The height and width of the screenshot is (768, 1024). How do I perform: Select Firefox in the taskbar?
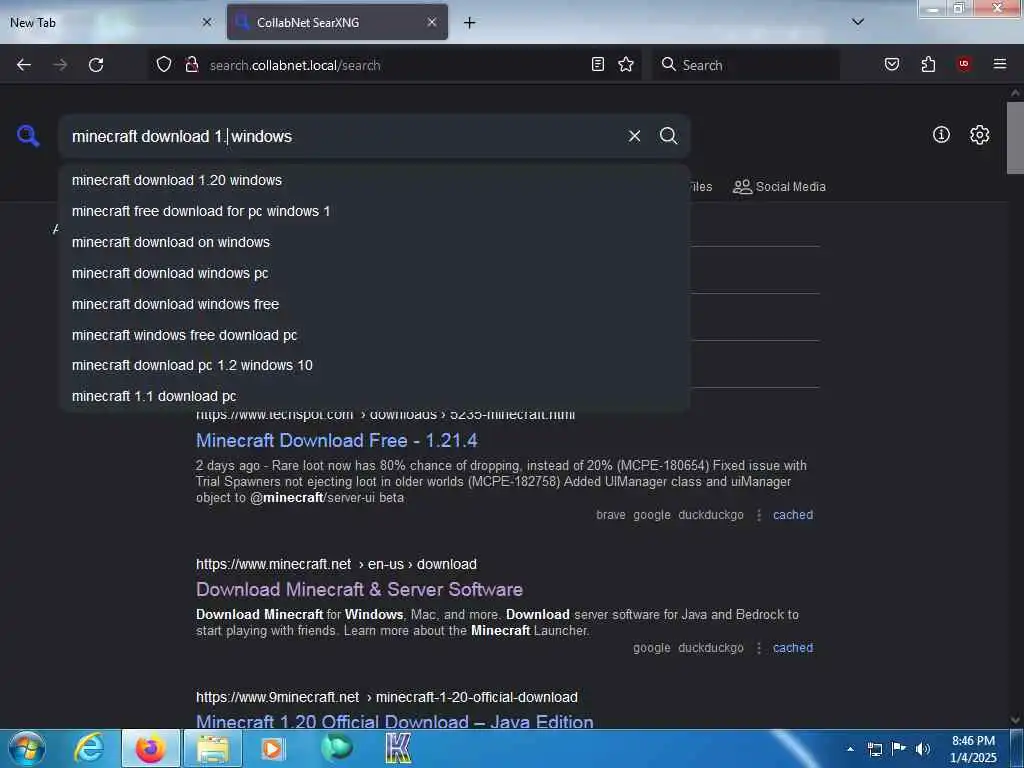click(150, 748)
